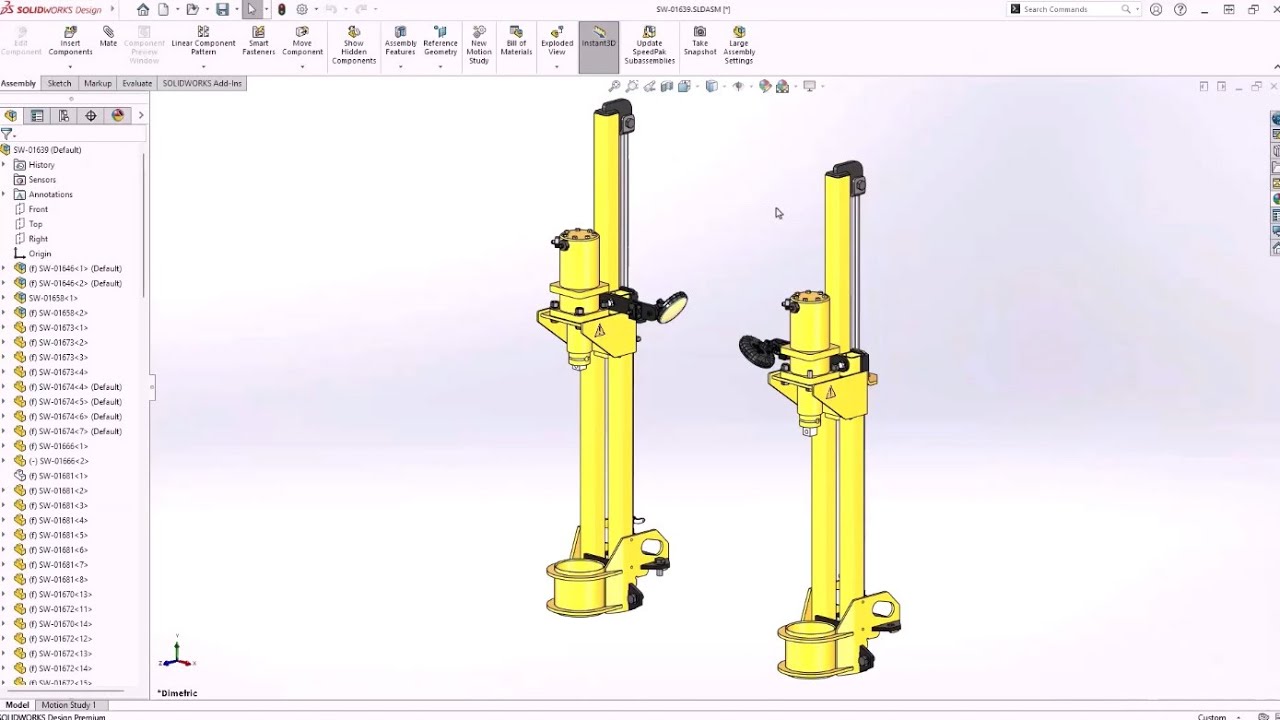Go to the Home icon

pos(143,9)
